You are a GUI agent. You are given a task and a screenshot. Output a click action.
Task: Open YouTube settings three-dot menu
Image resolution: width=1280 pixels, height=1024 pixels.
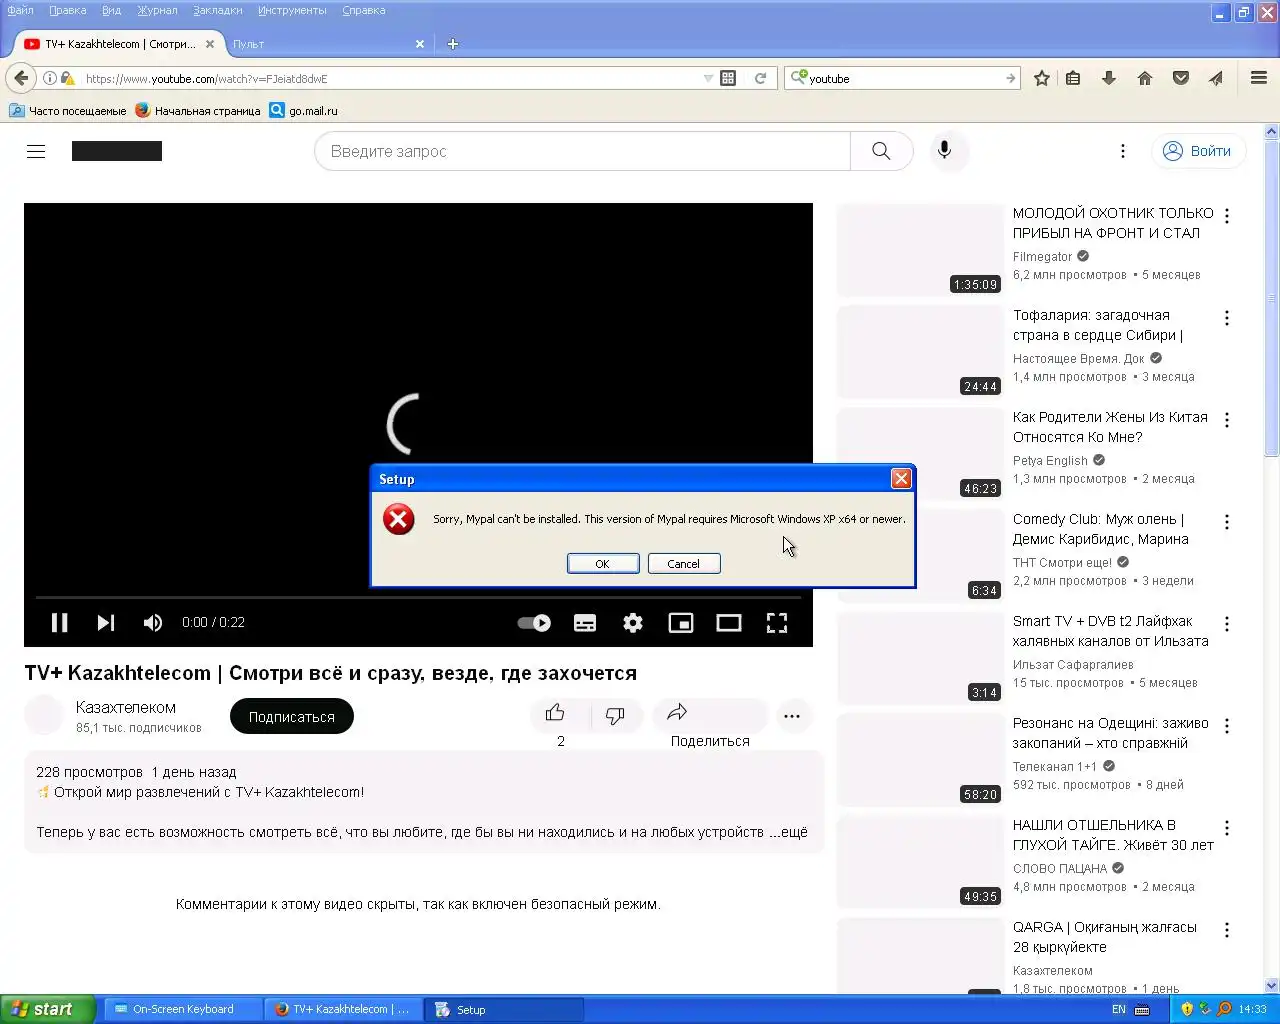coord(1123,151)
